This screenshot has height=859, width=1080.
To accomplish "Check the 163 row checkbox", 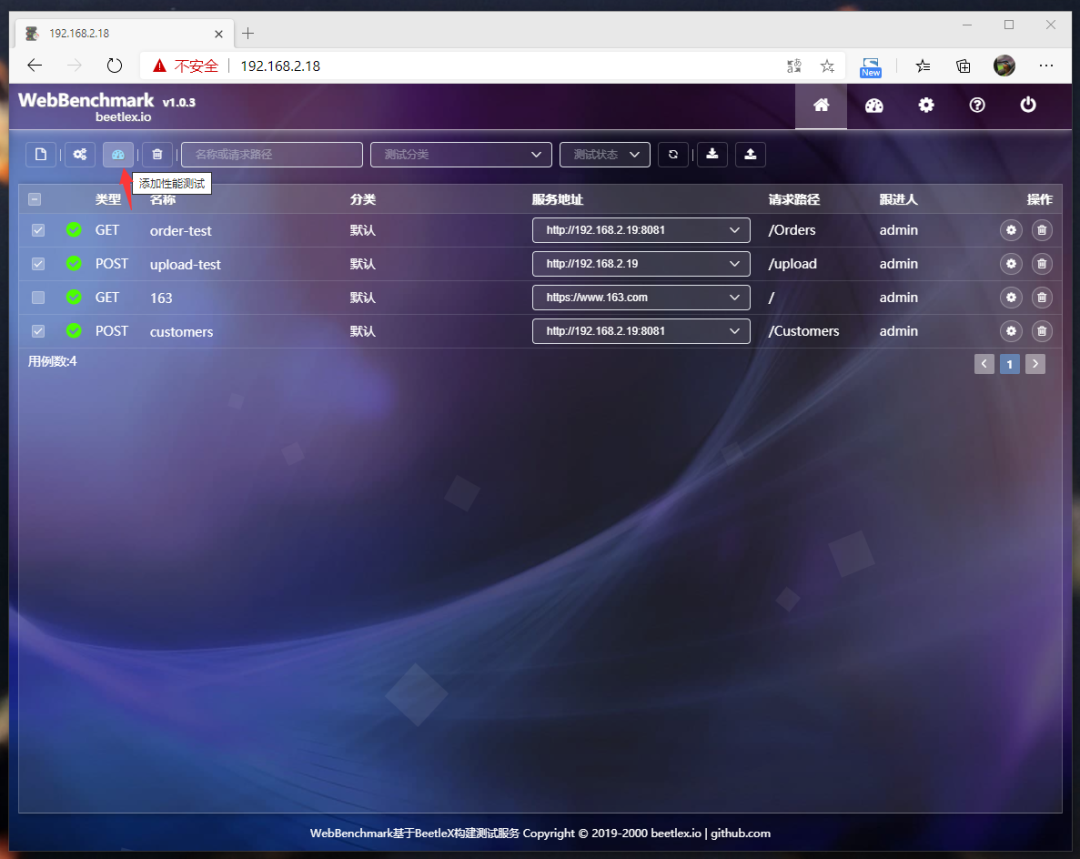I will coord(38,298).
